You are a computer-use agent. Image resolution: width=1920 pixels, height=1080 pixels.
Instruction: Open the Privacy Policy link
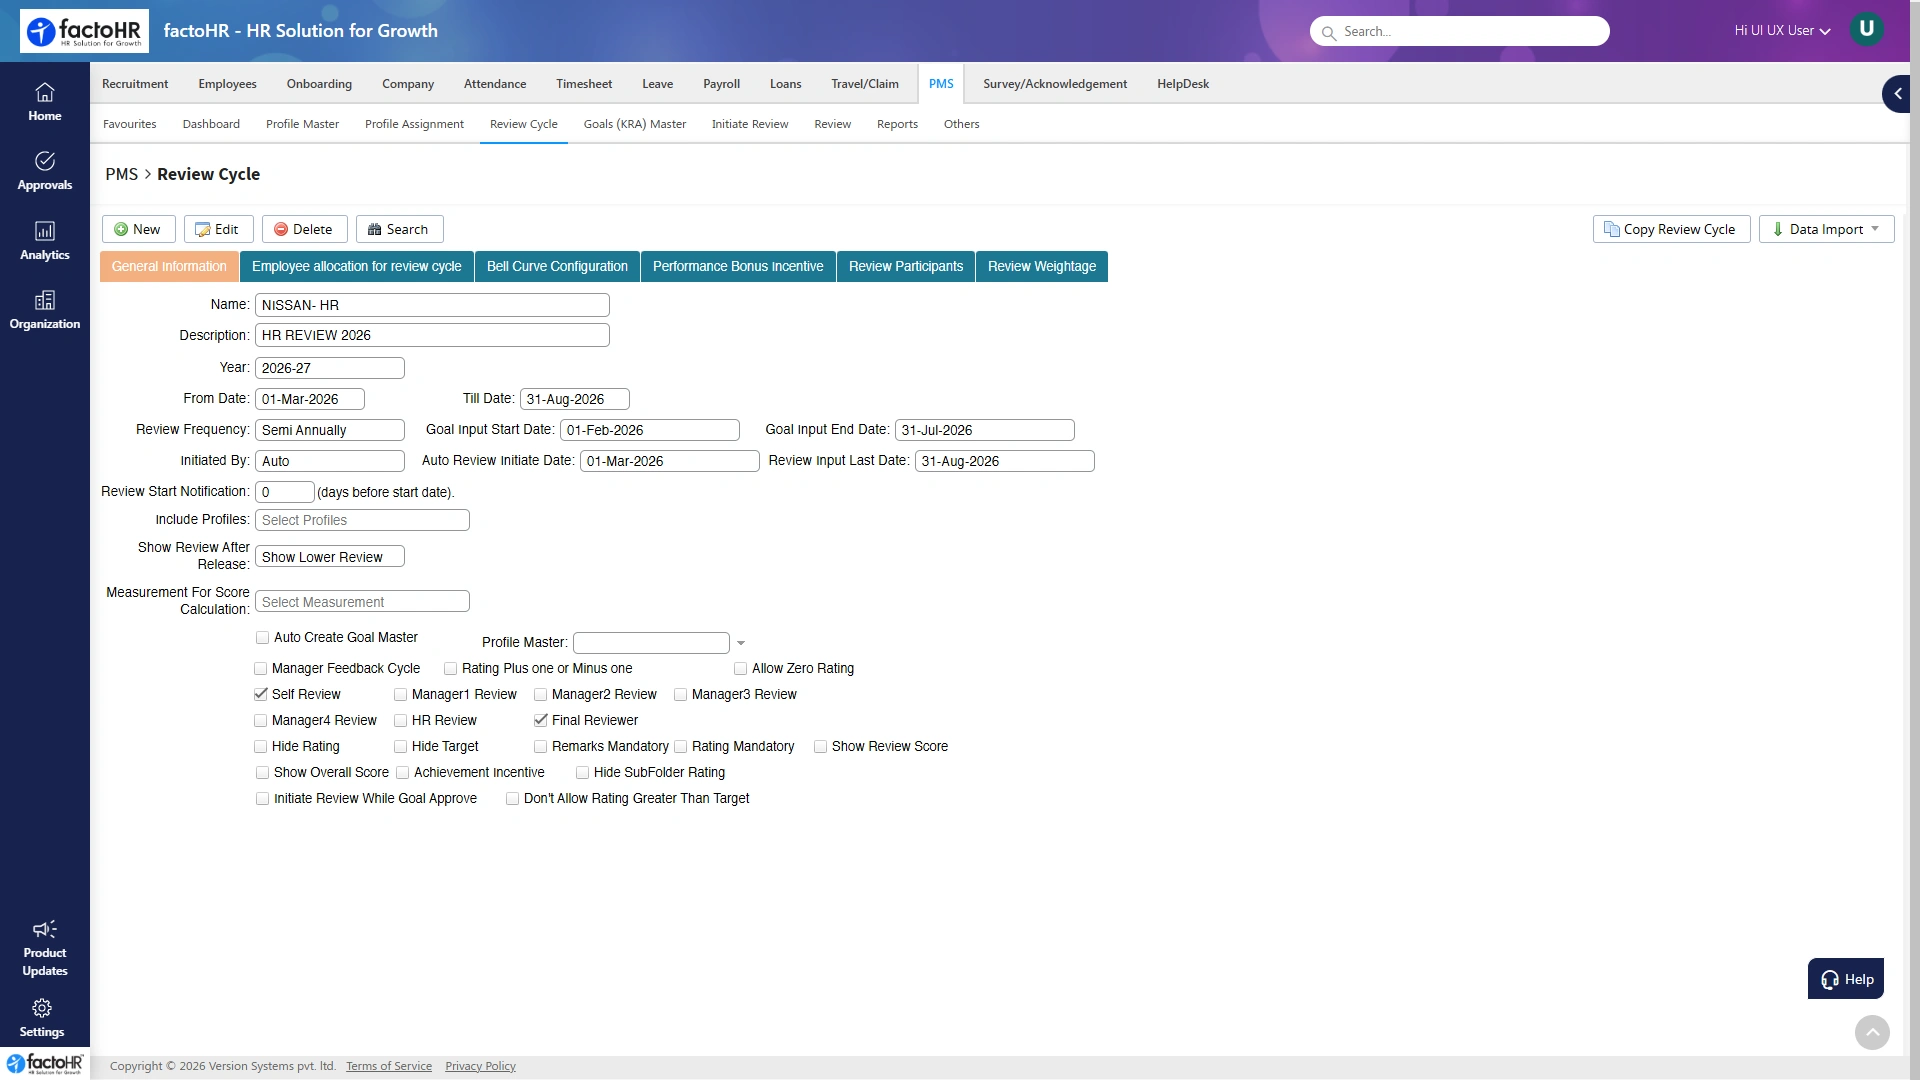click(480, 1066)
